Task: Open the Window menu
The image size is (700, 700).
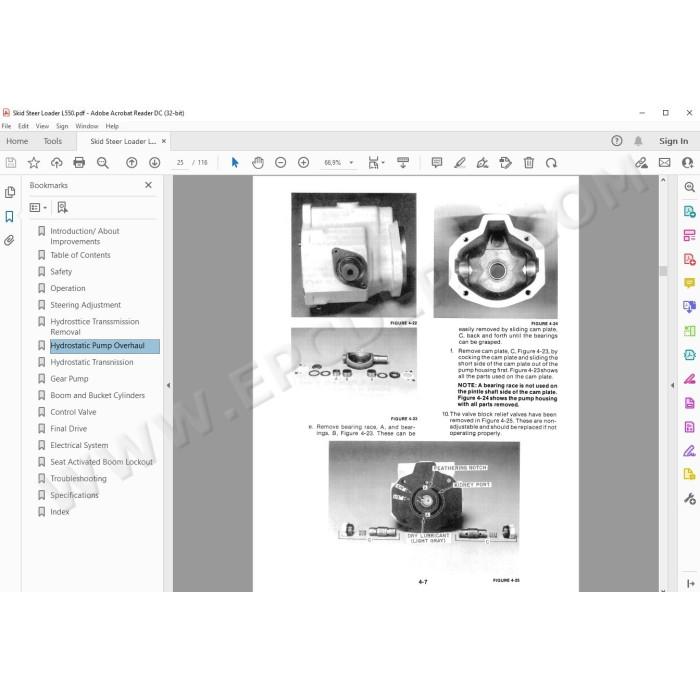Action: 87,126
